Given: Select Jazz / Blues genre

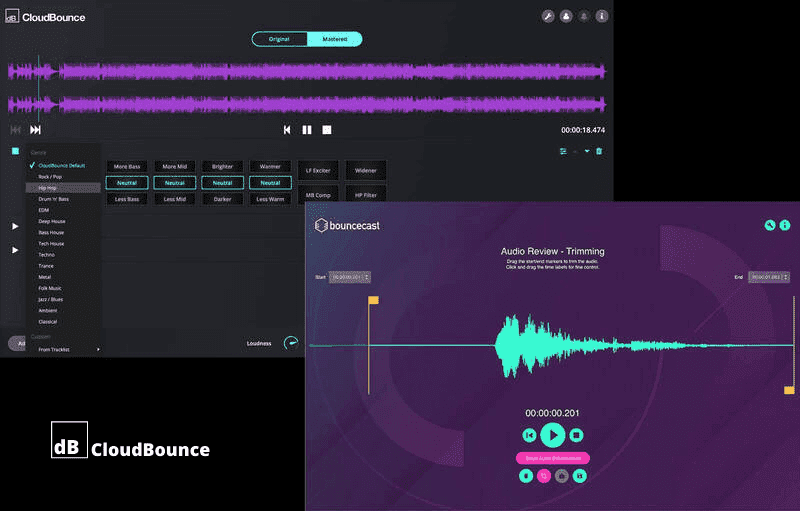Looking at the screenshot, I should (64, 299).
